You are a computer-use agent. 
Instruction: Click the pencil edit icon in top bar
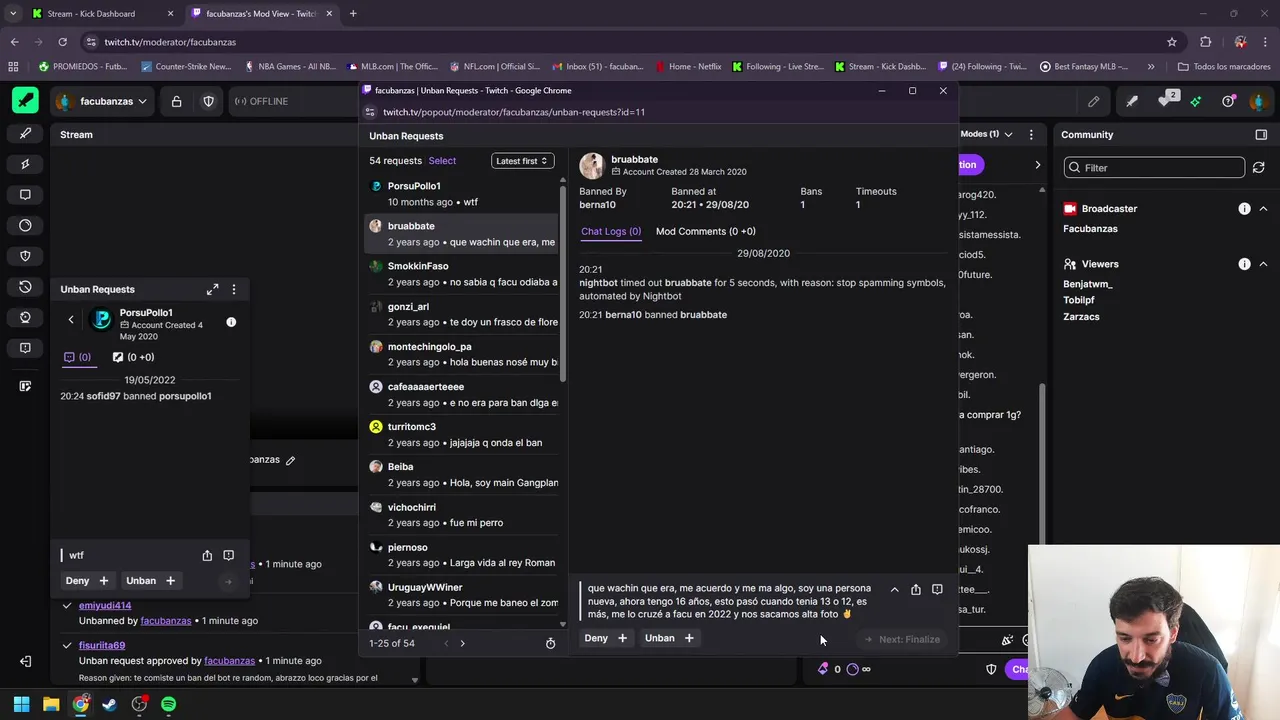click(x=1094, y=101)
